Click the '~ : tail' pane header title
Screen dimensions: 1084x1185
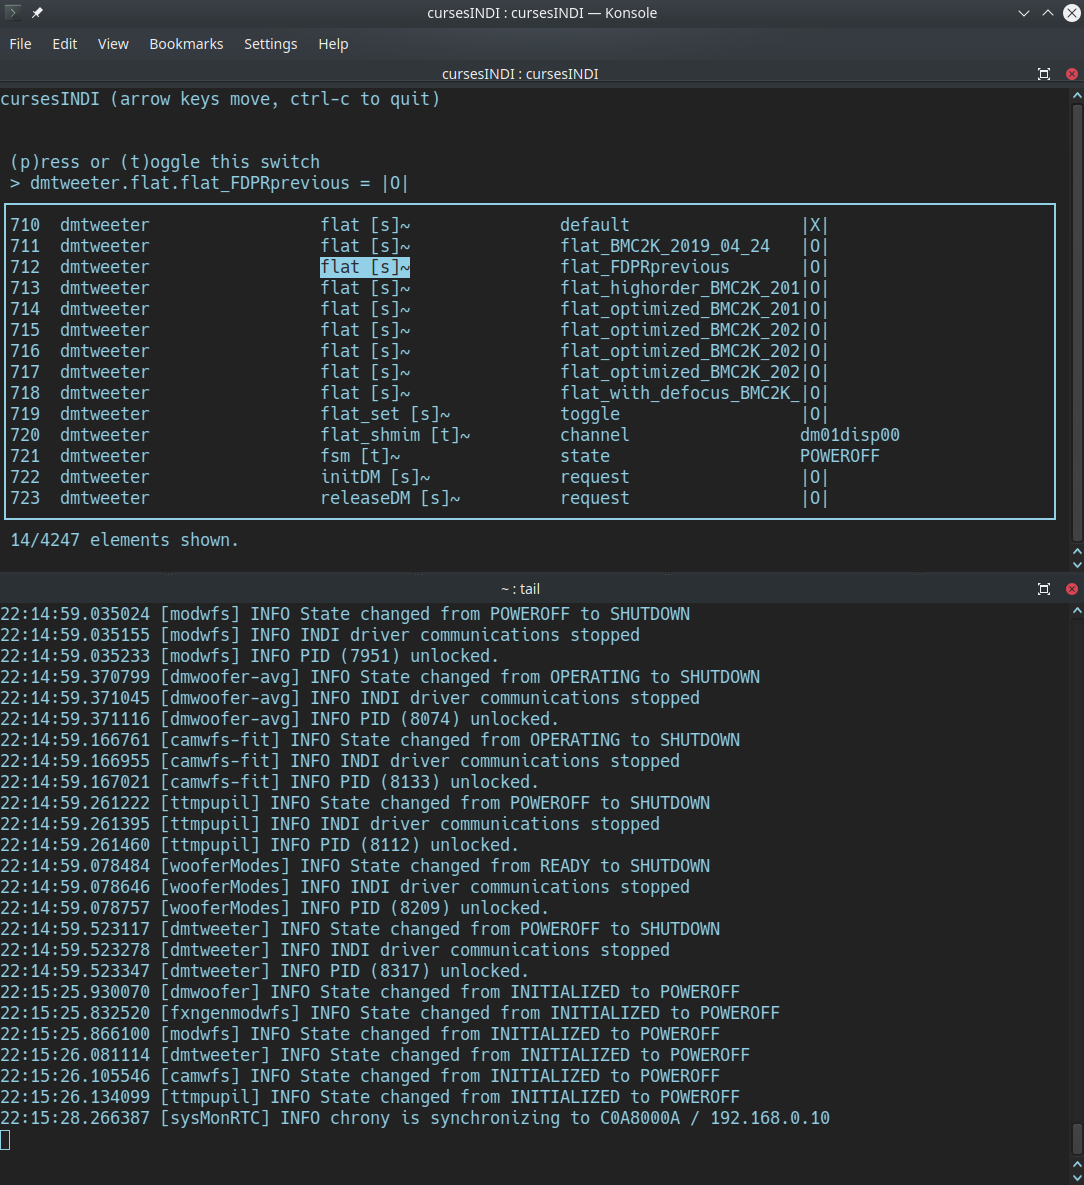[520, 589]
